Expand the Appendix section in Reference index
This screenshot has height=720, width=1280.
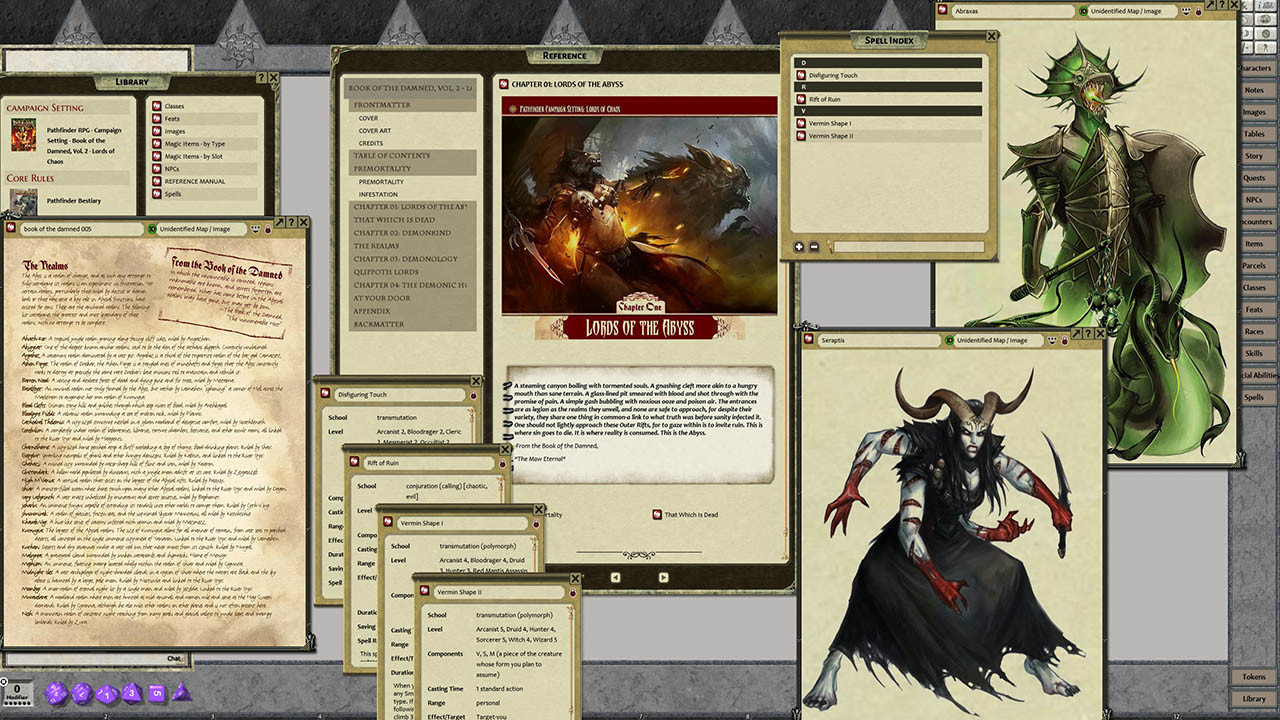tap(371, 311)
